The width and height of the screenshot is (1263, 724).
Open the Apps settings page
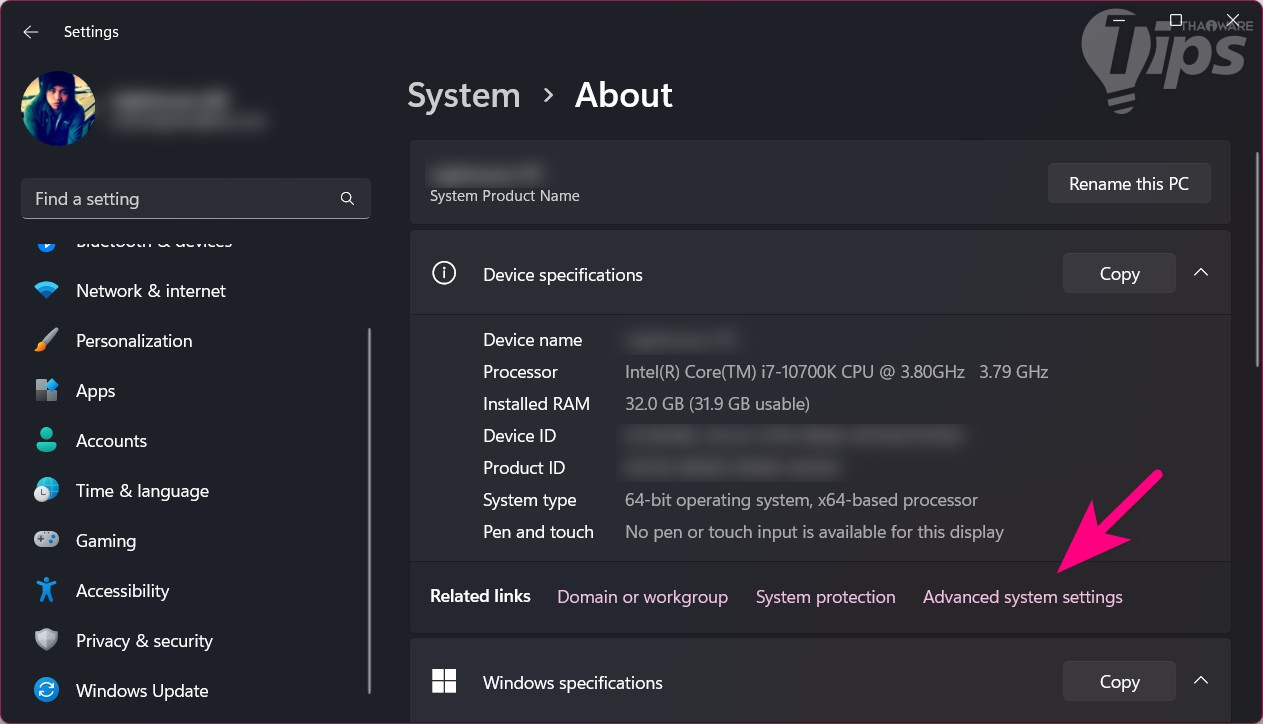tap(95, 391)
